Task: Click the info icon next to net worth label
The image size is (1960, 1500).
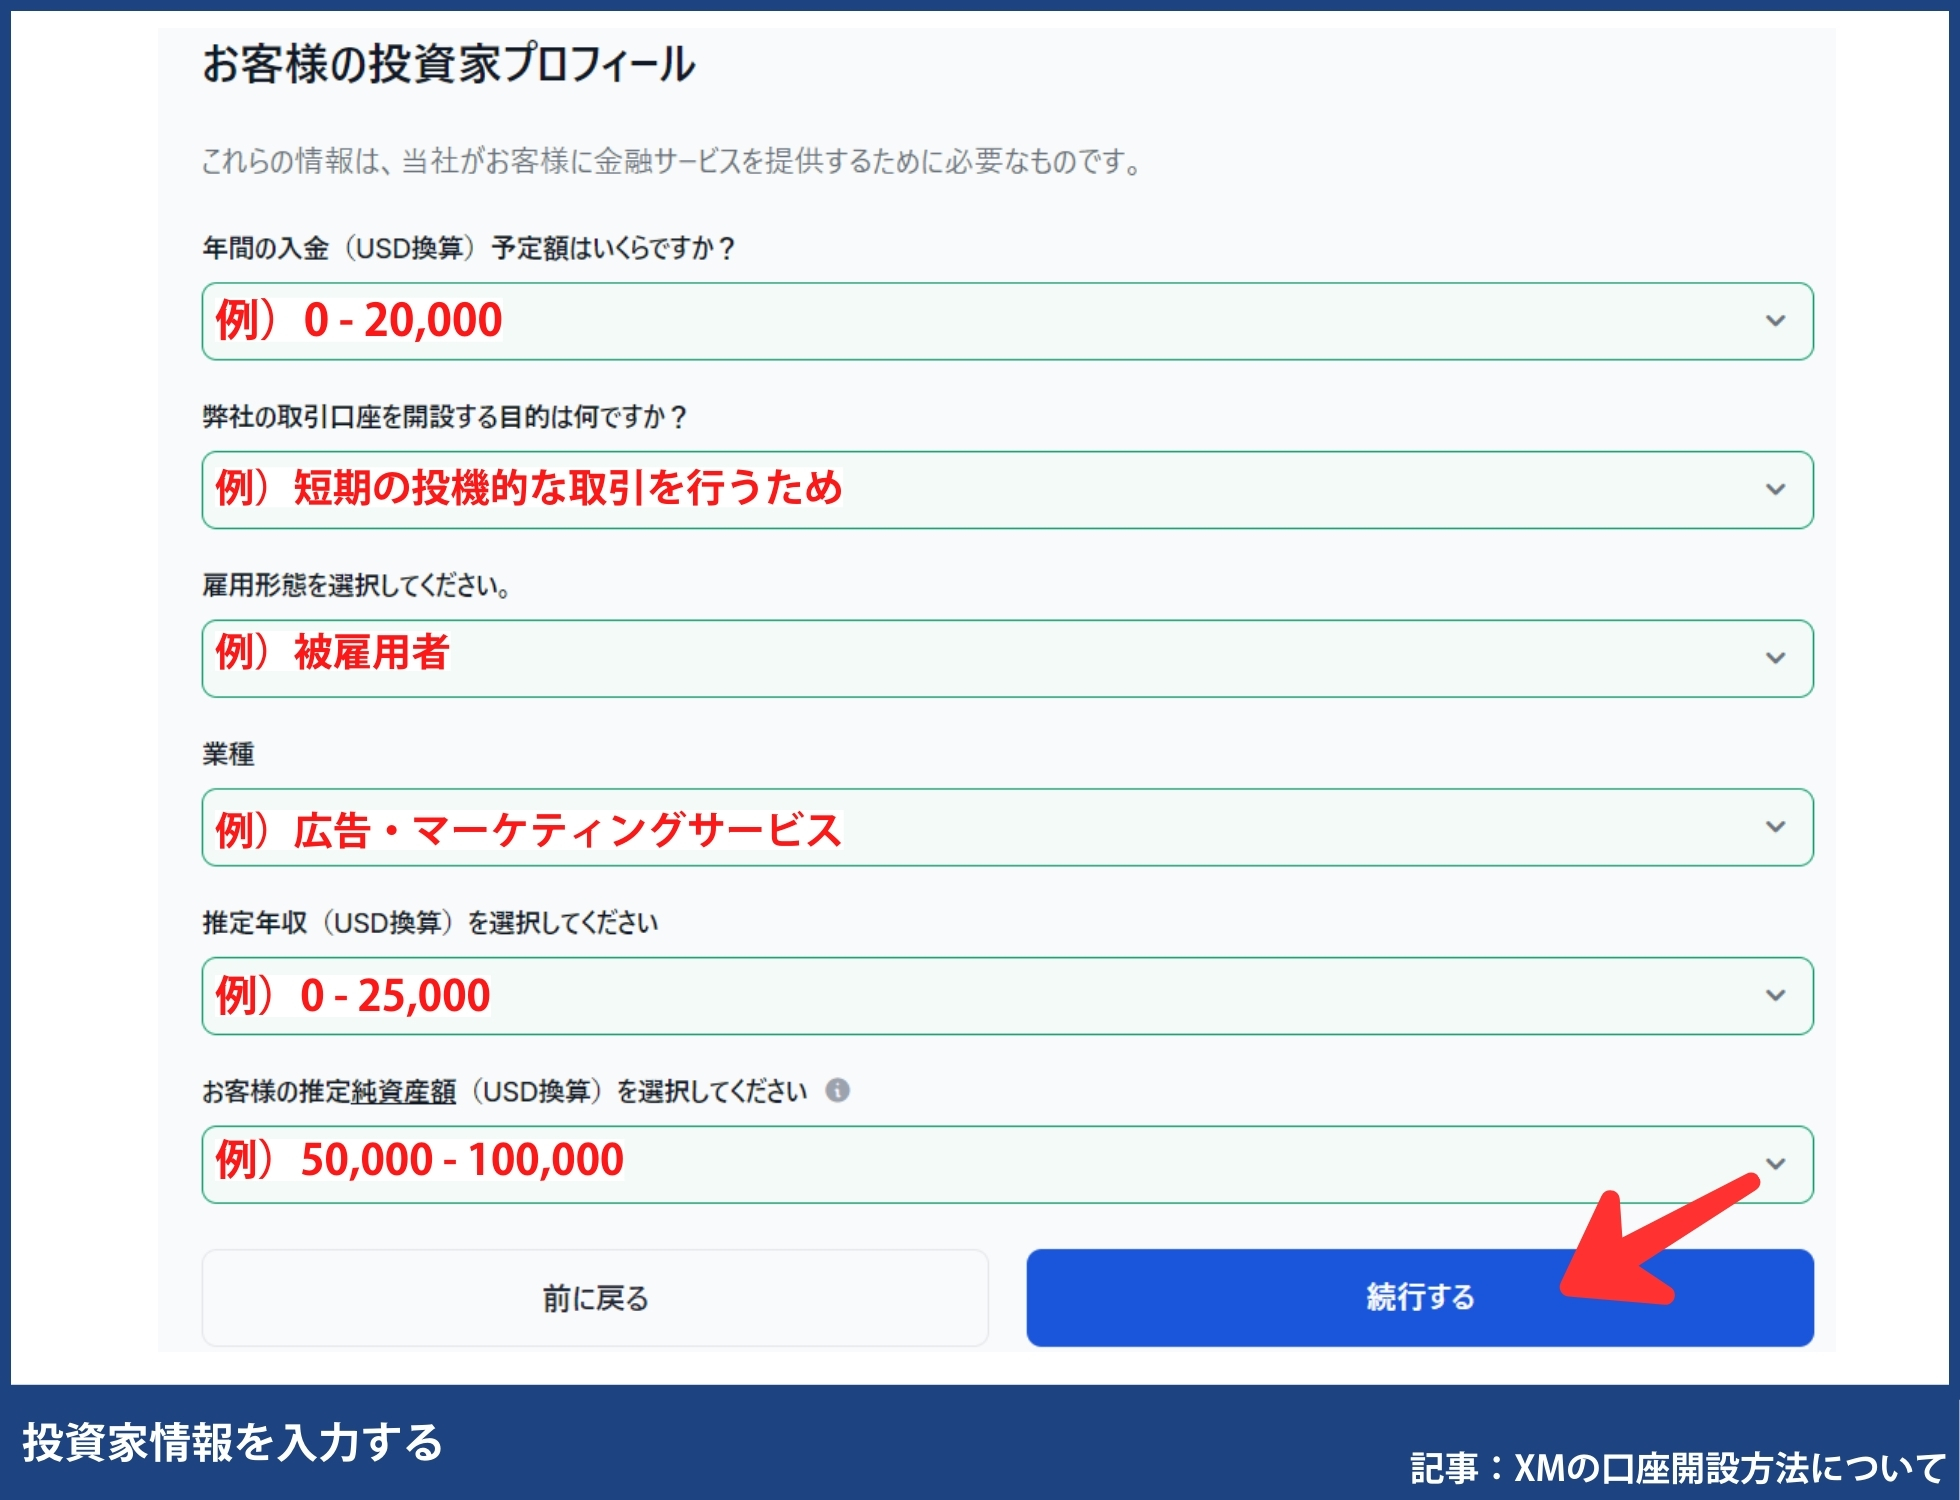Action: 838,1090
